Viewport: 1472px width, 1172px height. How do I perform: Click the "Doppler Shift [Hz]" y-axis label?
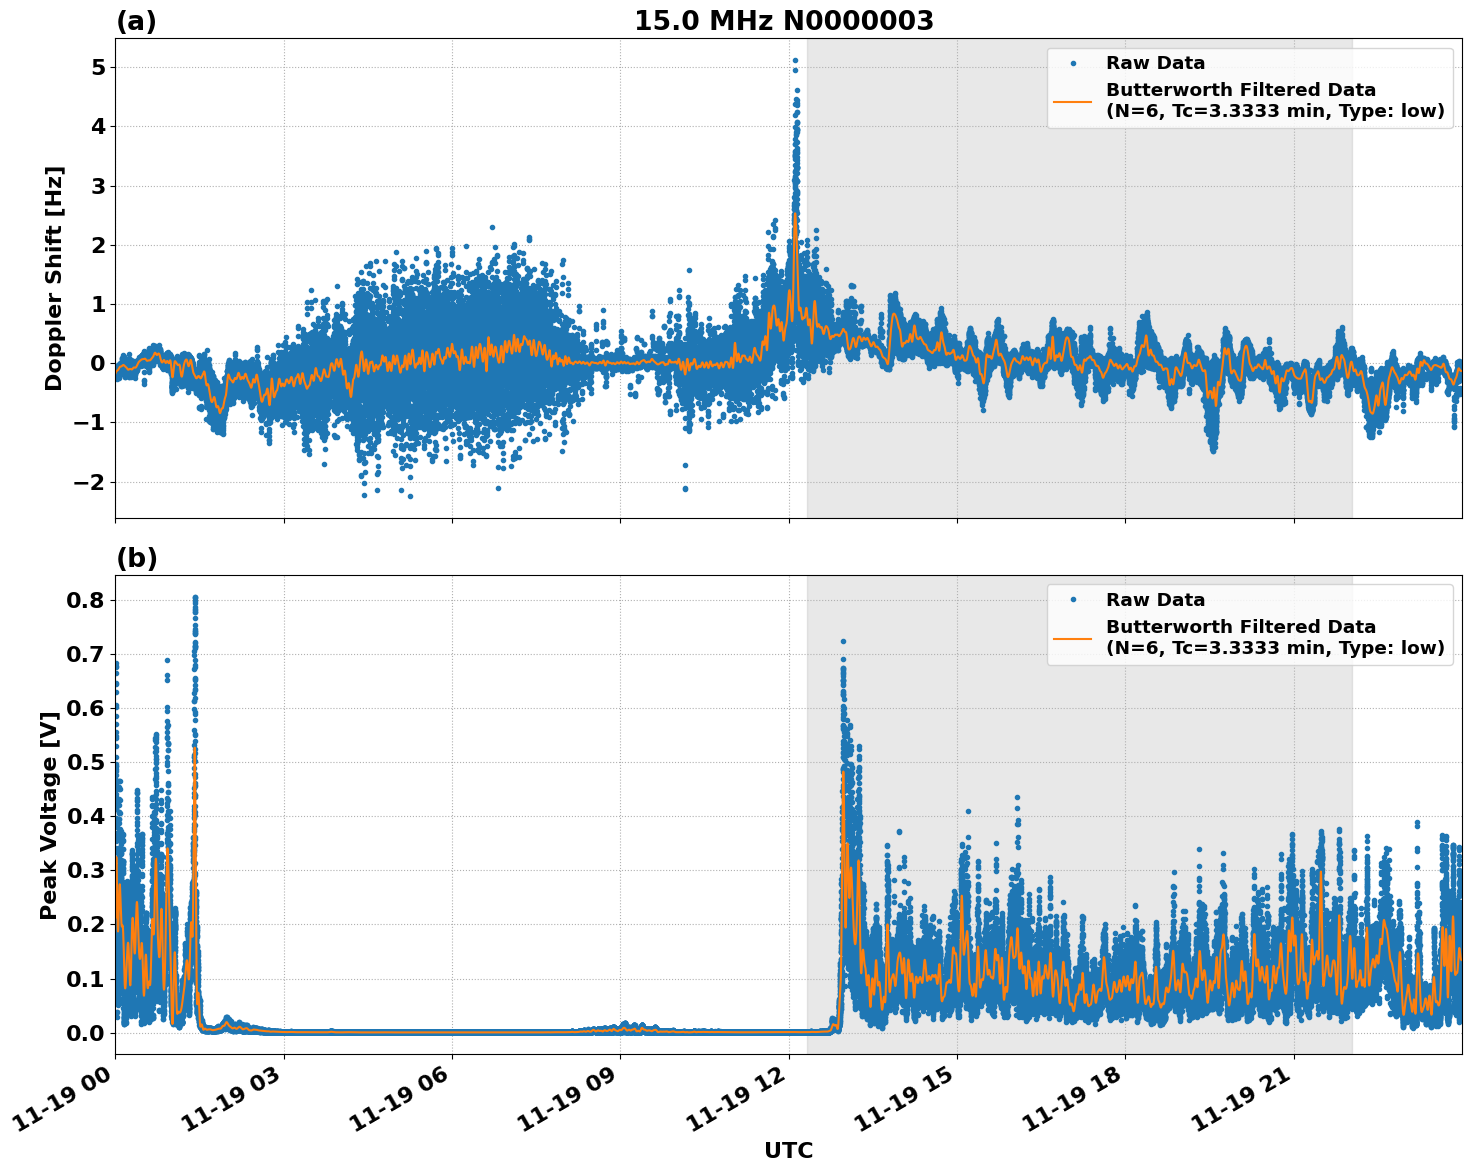pos(54,278)
